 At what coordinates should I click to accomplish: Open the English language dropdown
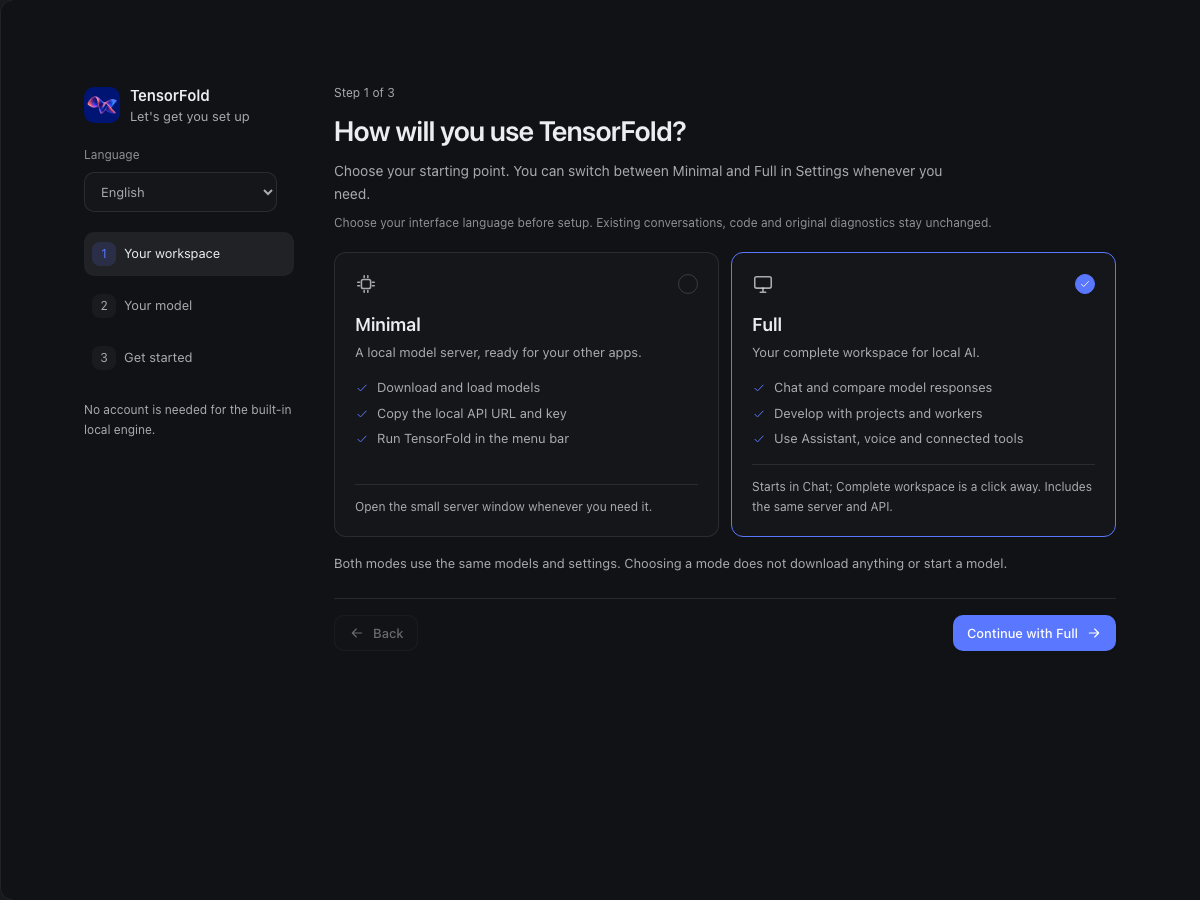180,192
